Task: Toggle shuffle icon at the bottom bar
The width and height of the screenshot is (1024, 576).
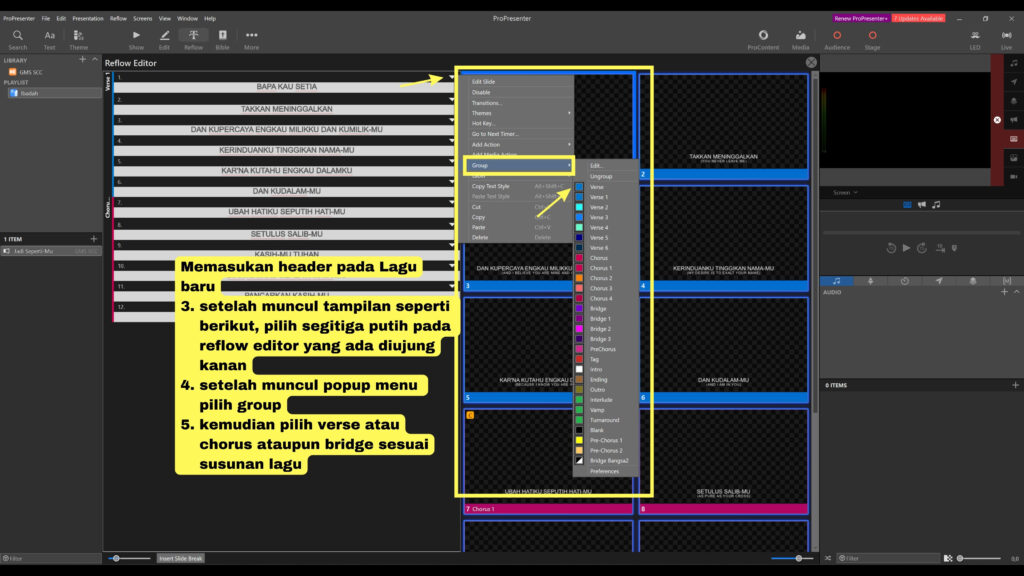Action: 828,558
